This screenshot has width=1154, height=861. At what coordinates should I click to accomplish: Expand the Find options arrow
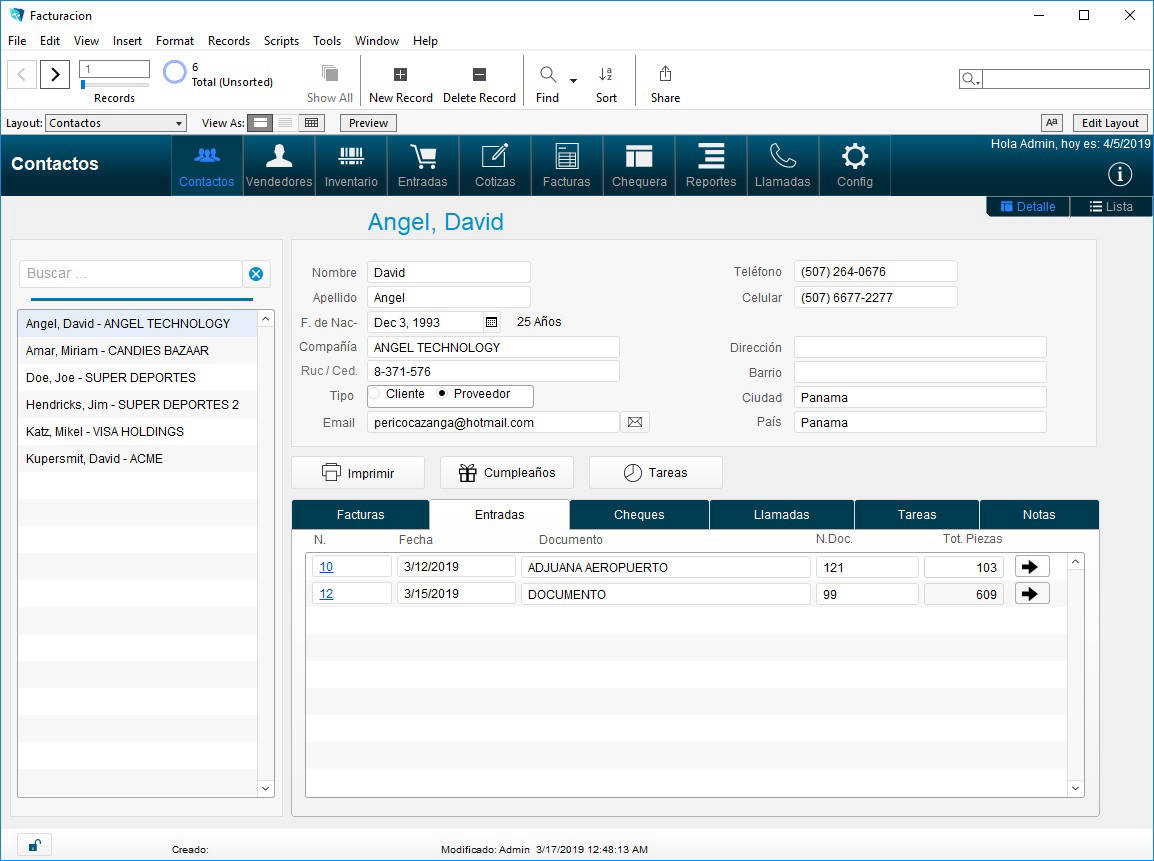(x=573, y=80)
